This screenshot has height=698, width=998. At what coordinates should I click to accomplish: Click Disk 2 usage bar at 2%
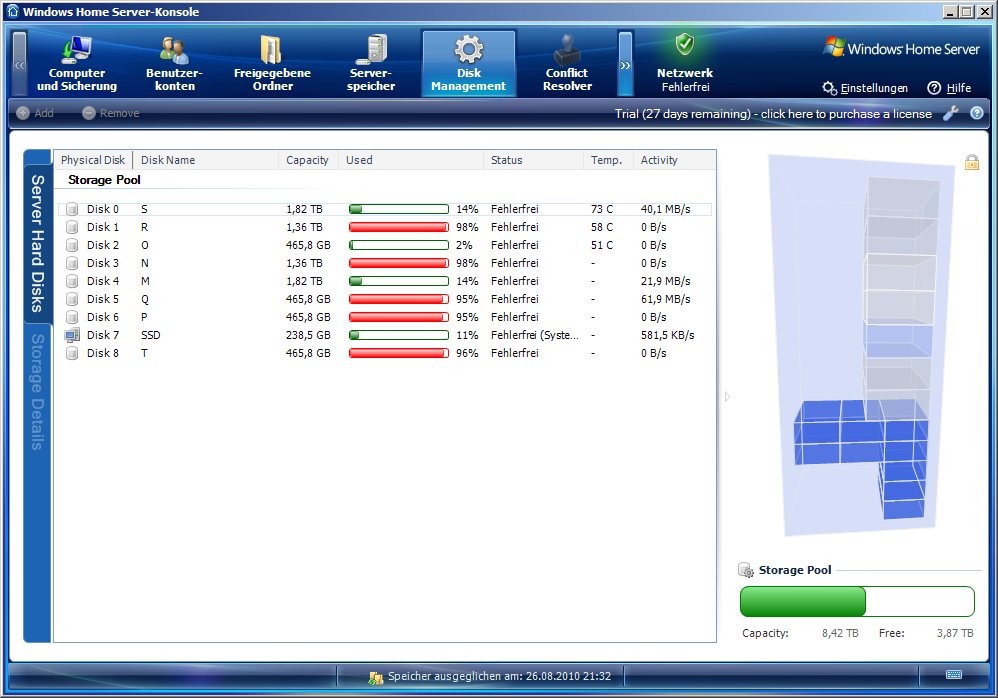pyautogui.click(x=398, y=245)
